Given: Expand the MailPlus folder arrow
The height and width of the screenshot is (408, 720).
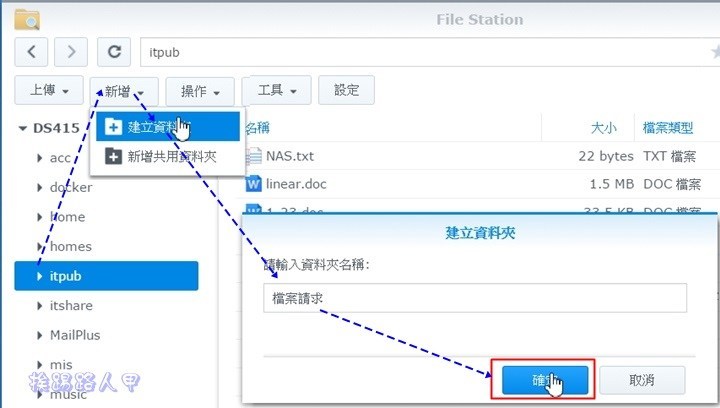Looking at the screenshot, I should pyautogui.click(x=40, y=335).
